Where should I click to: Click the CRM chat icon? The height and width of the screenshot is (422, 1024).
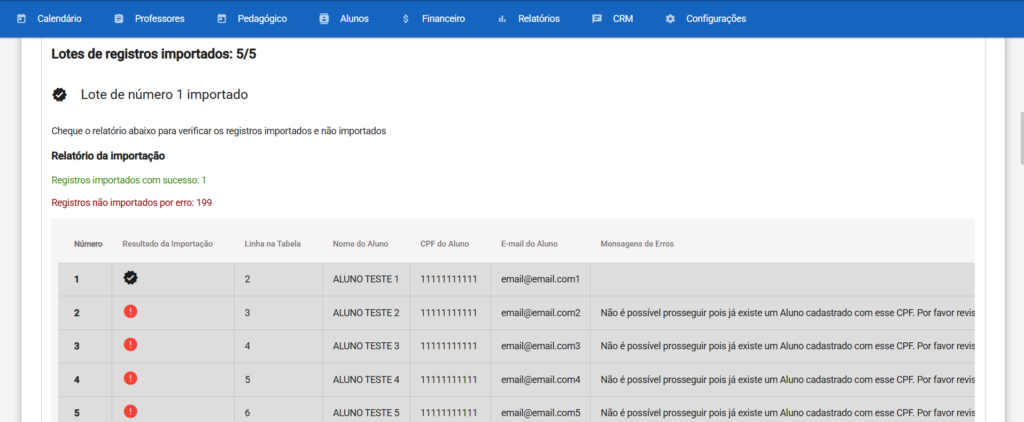point(597,19)
